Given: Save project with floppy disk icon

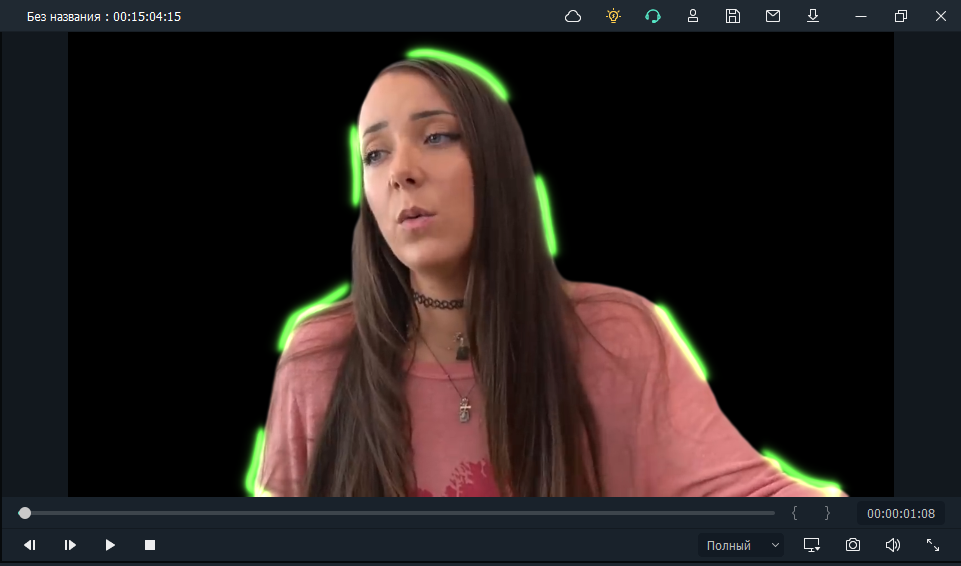Looking at the screenshot, I should coord(732,16).
